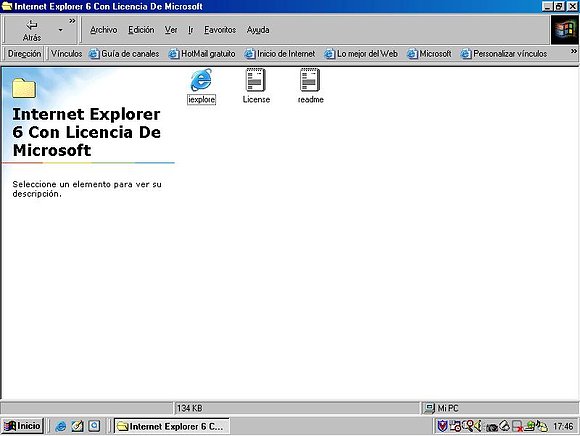Click the messenger tray icon beside the clock
The height and width of the screenshot is (436, 580).
click(542, 426)
